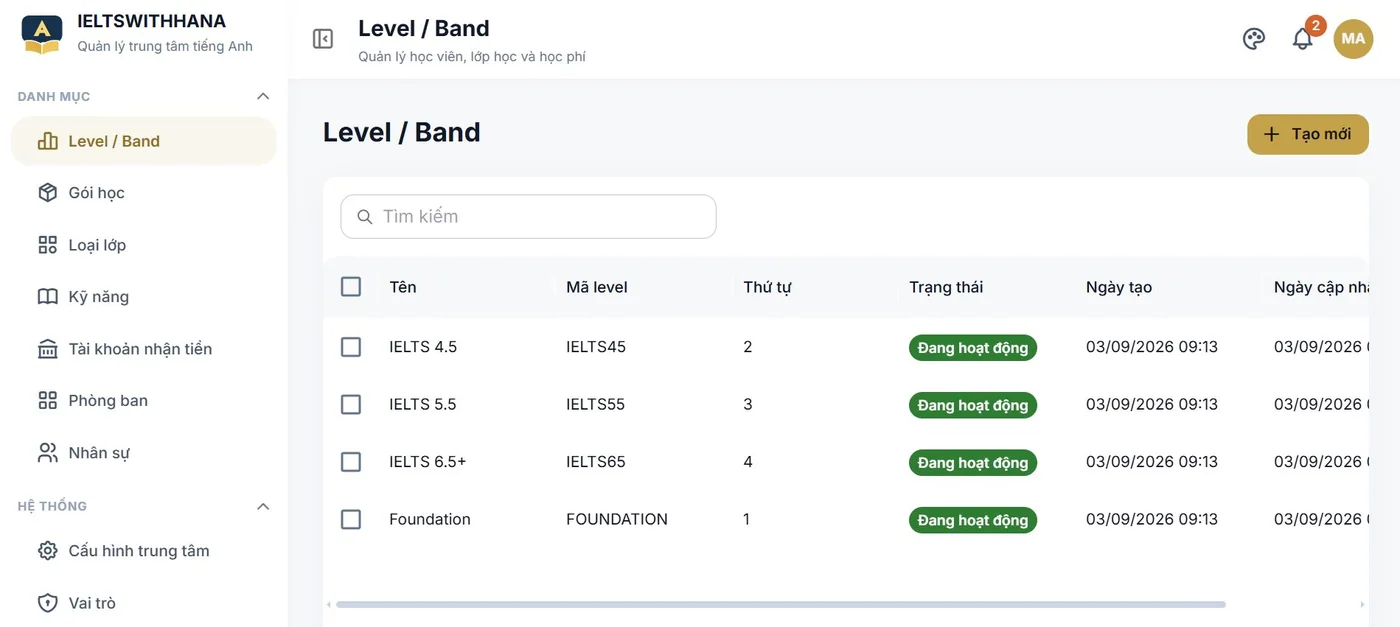Check the IELTS 6.5+ row checkbox

tap(351, 462)
